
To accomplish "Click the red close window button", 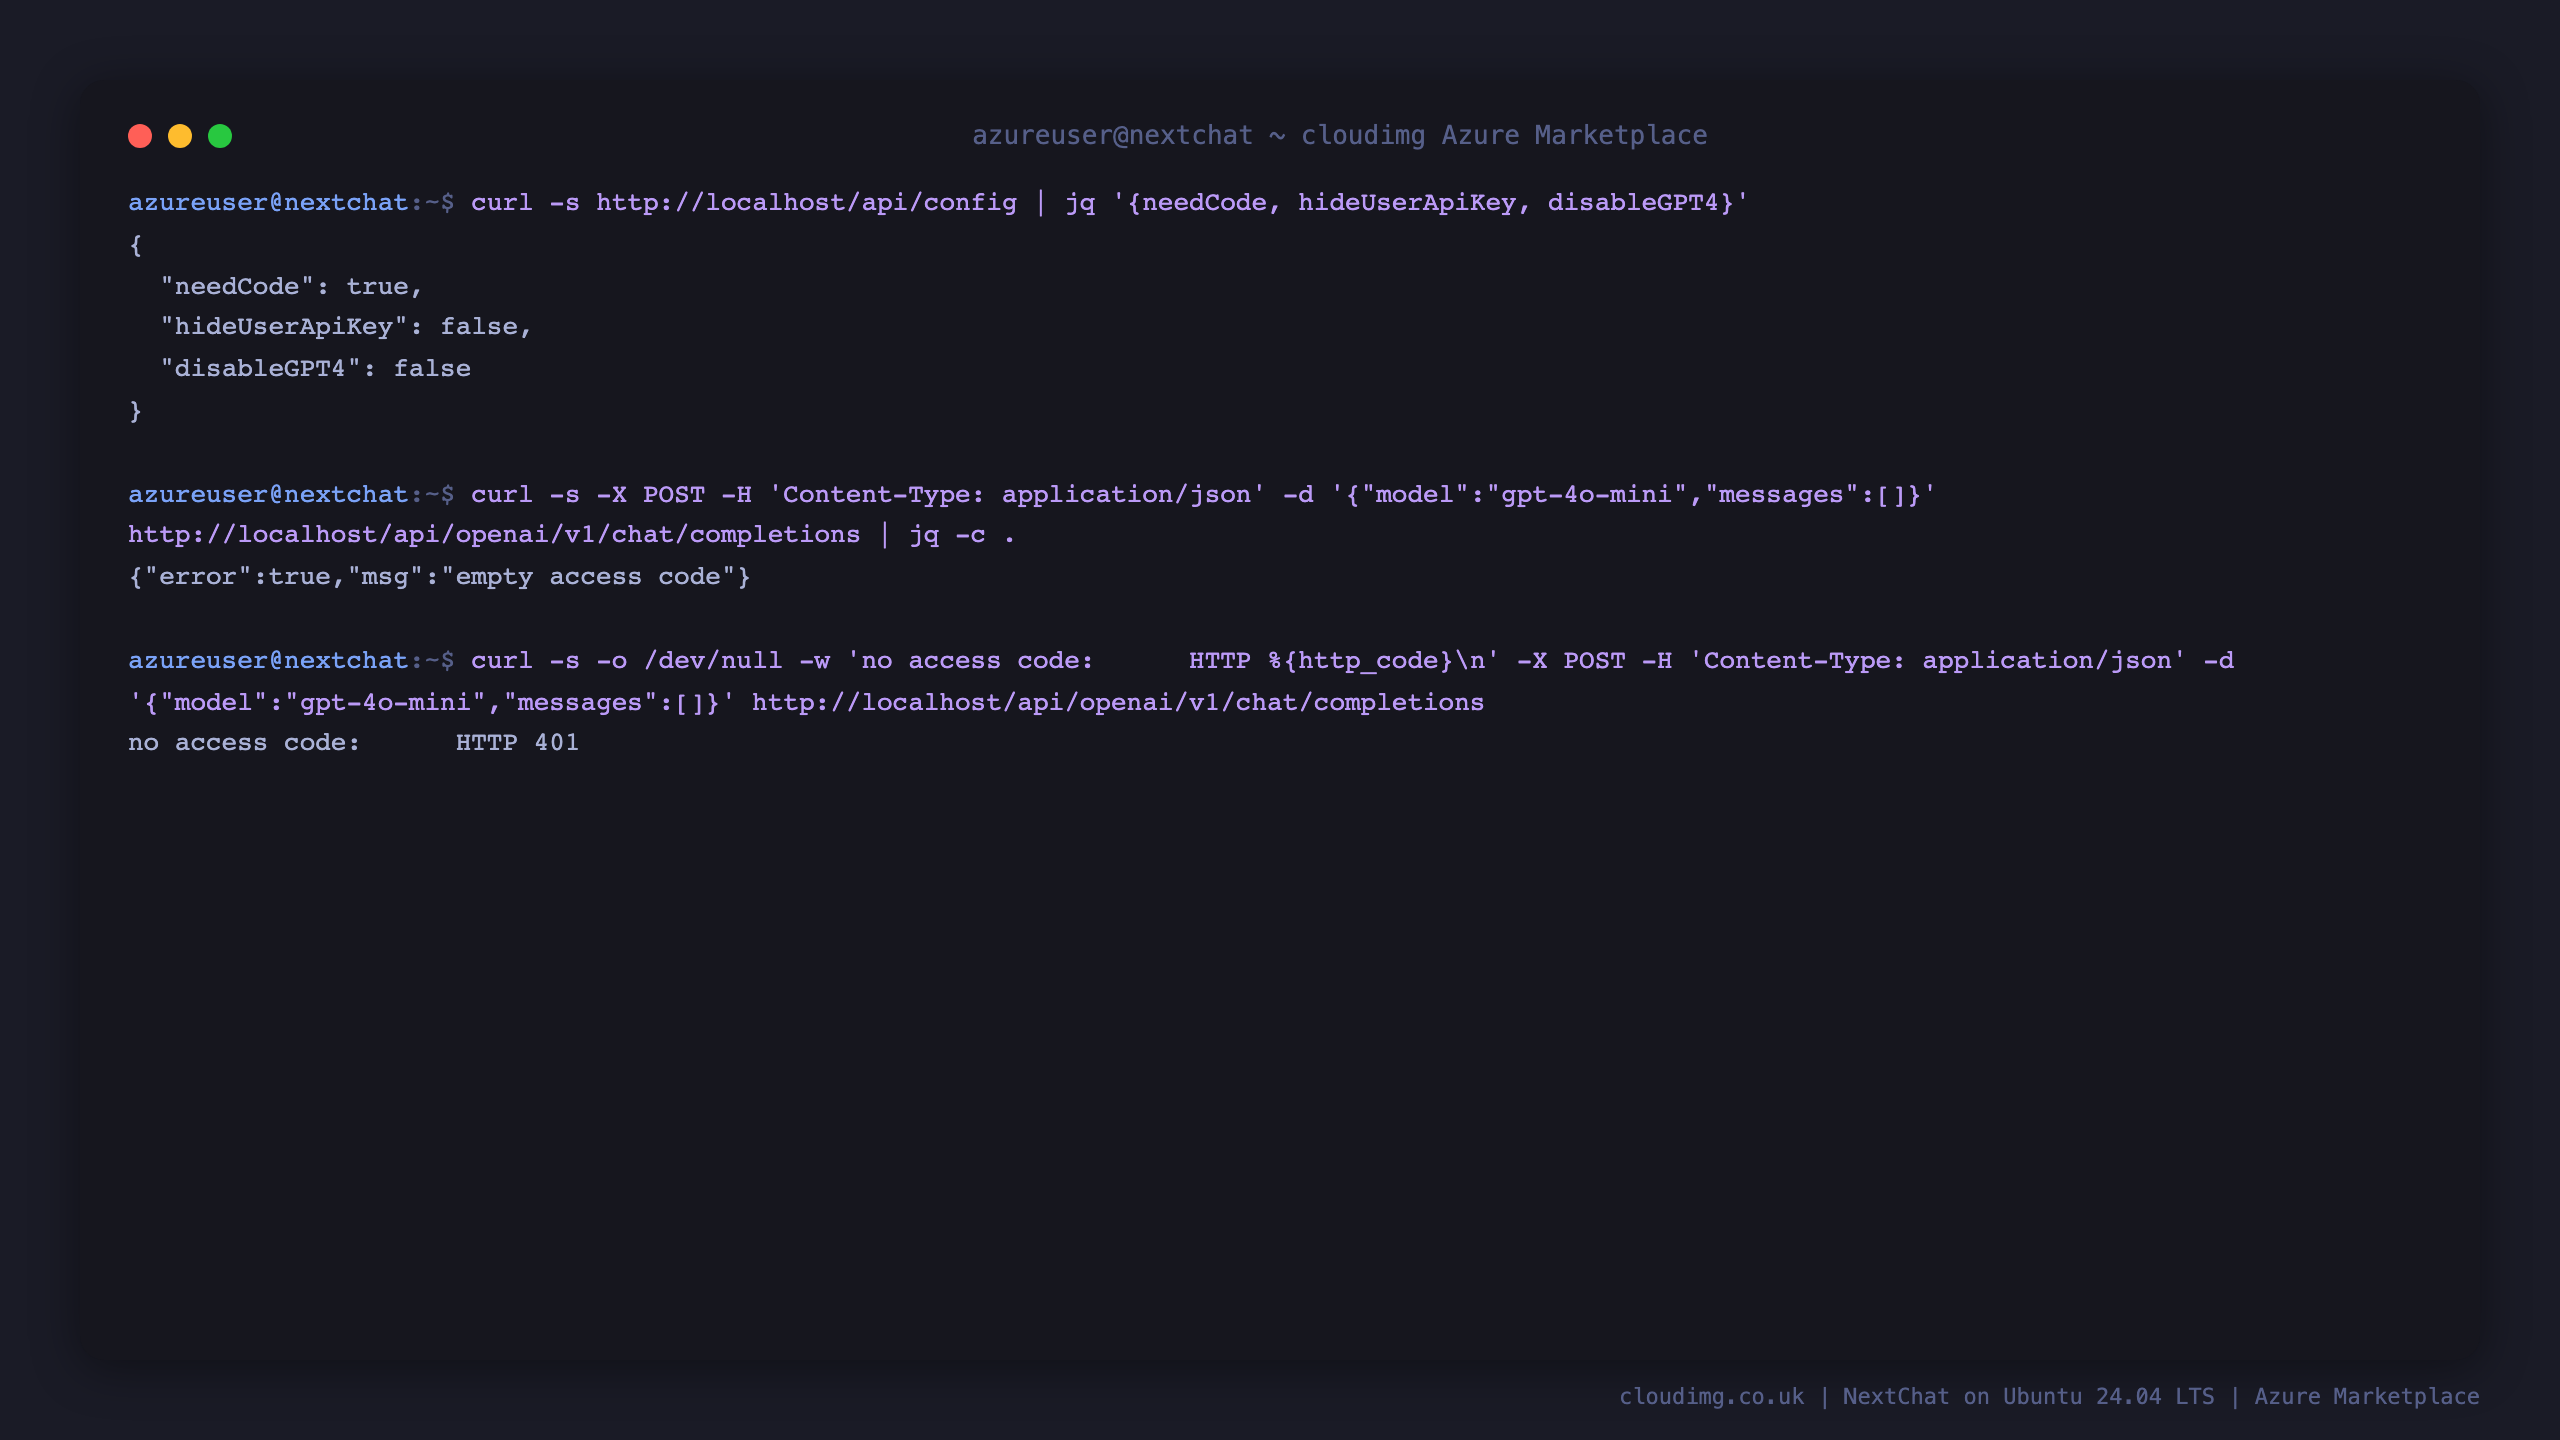I will (x=140, y=136).
